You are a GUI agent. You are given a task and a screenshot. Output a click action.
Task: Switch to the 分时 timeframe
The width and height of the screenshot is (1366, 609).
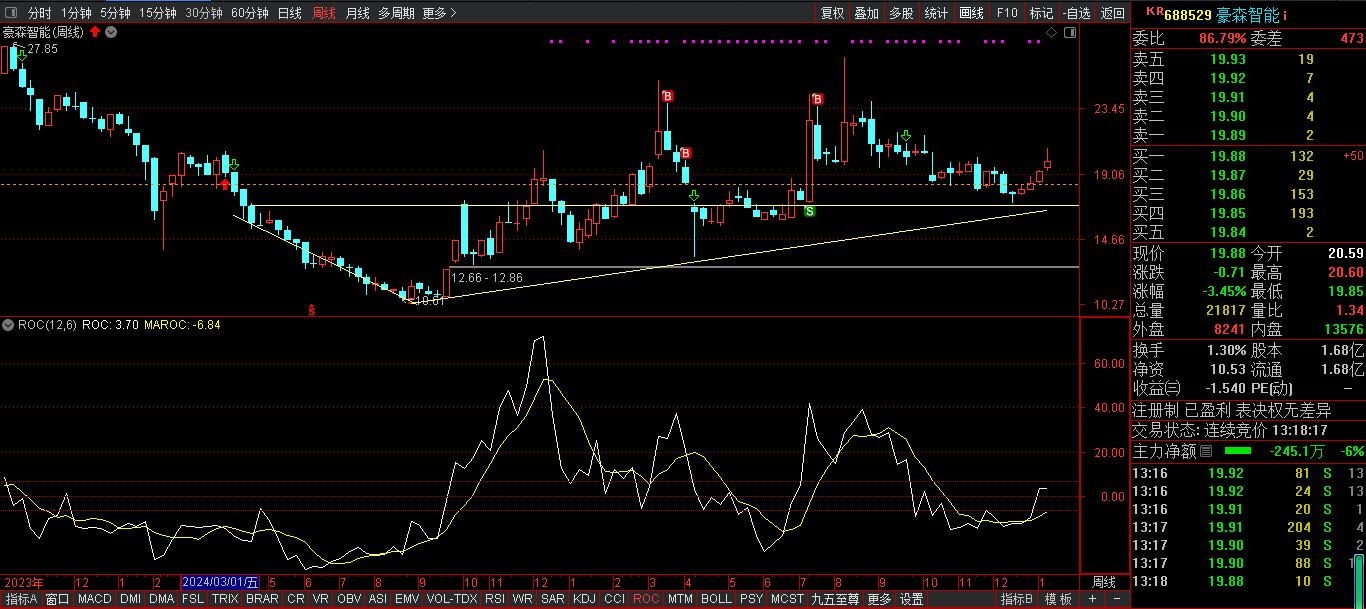(39, 13)
